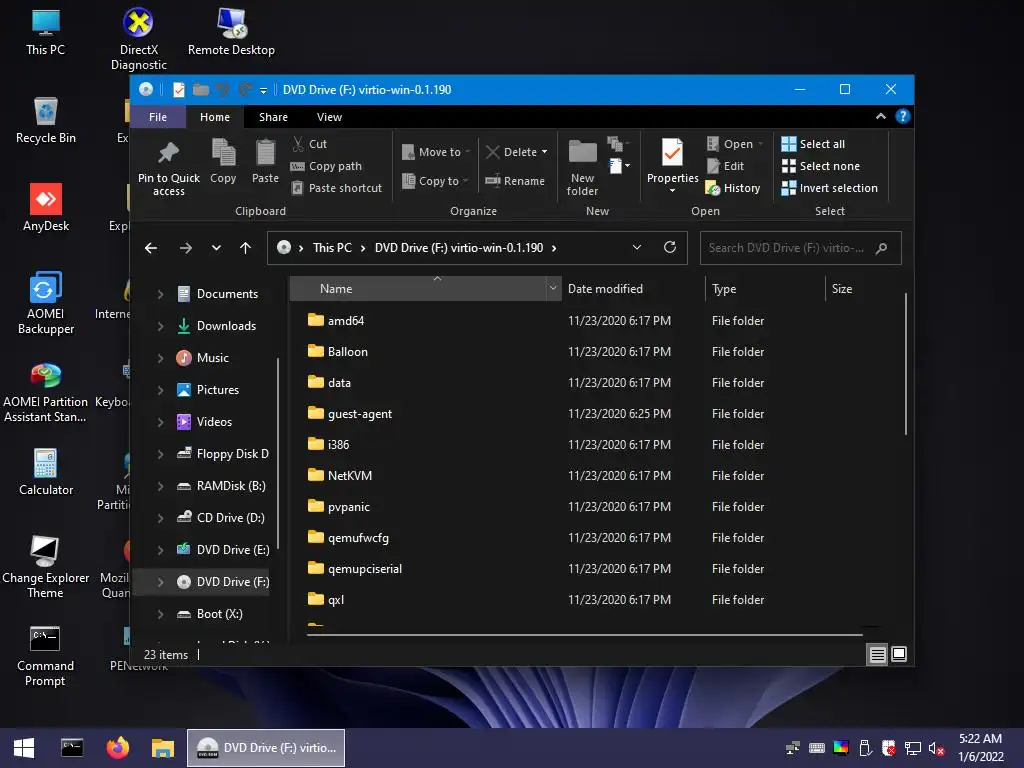The image size is (1024, 768).
Task: Open recent locations dropdown arrow
Action: 216,248
